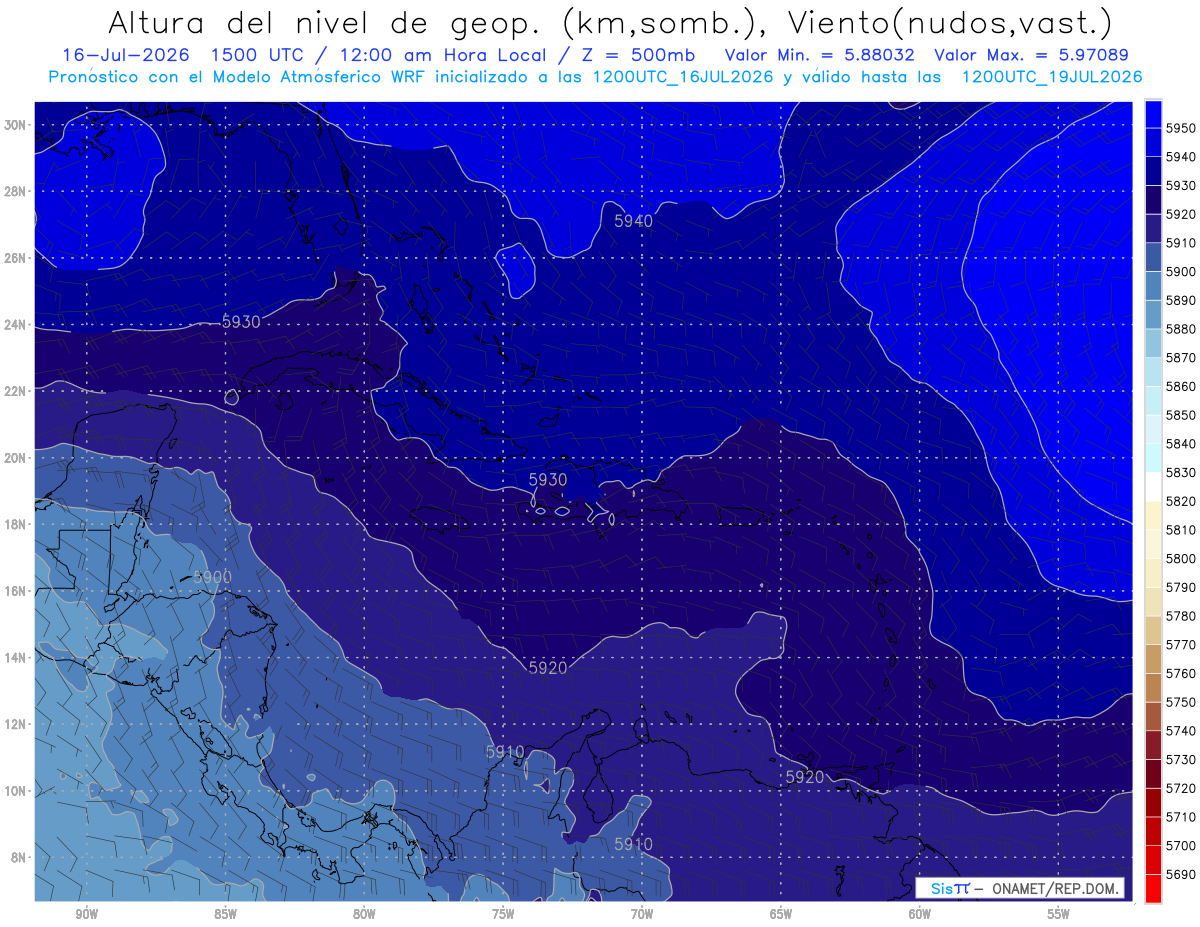Click the 18N latitude label
1200x927 pixels.
click(x=15, y=524)
